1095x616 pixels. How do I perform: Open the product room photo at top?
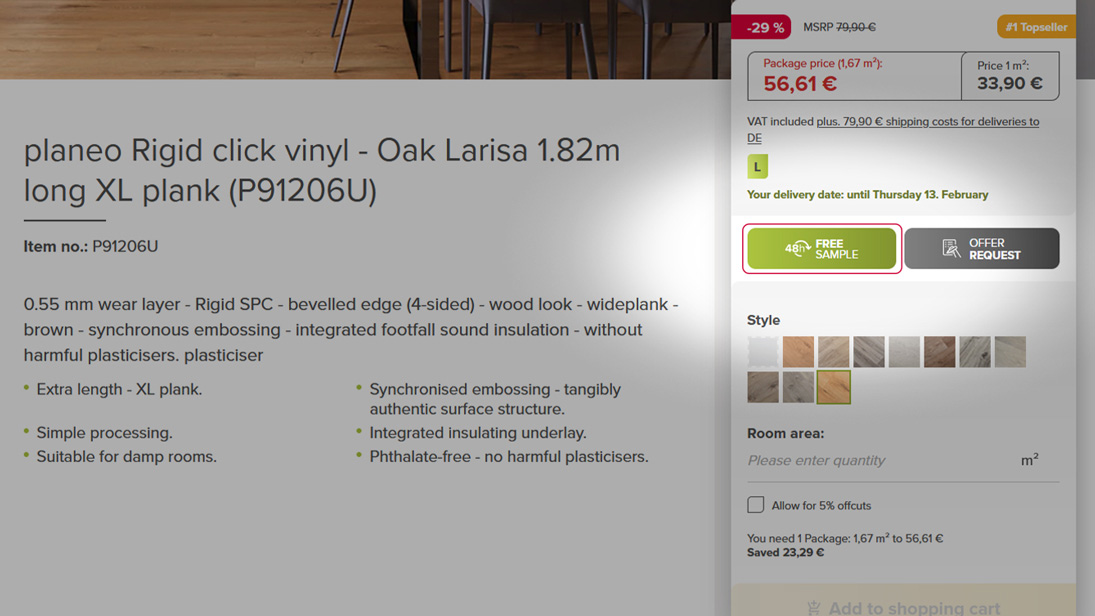365,38
